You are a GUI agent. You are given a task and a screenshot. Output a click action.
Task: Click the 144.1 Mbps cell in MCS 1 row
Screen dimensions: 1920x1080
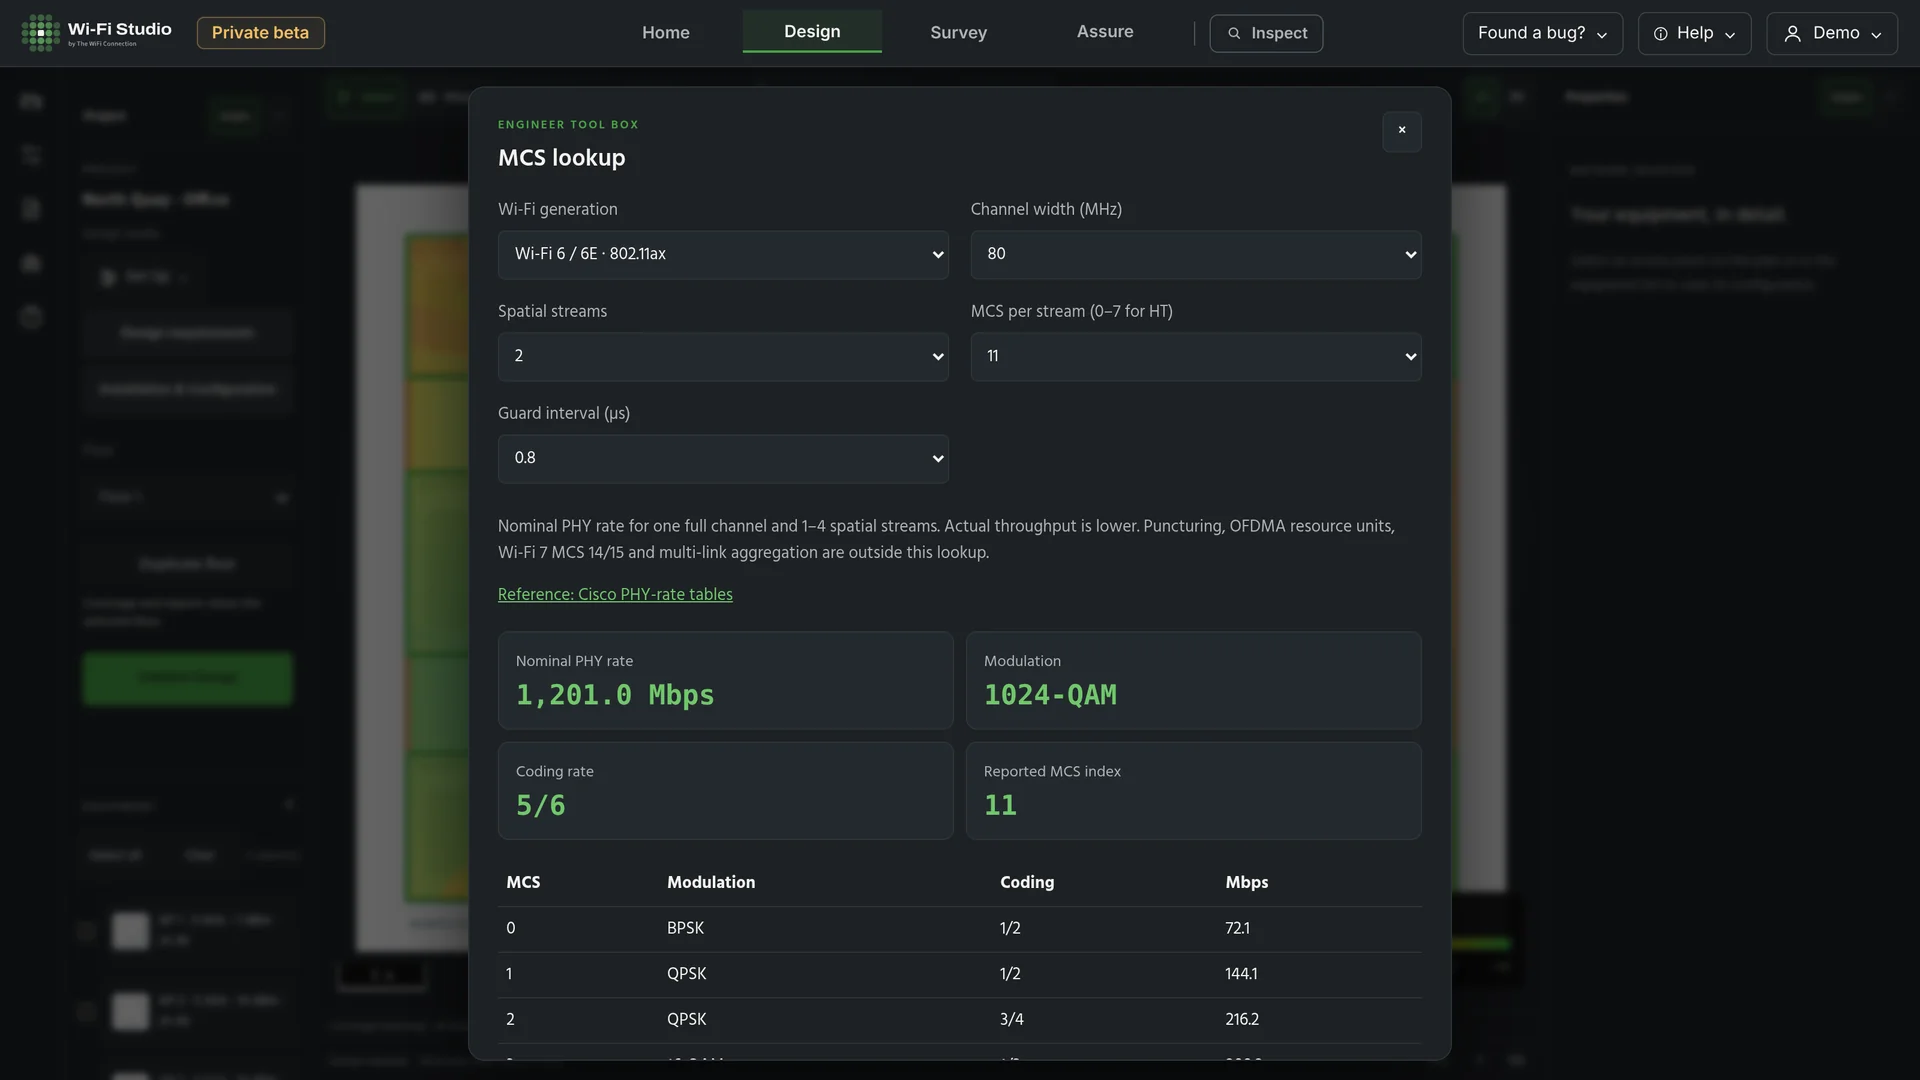coord(1241,974)
